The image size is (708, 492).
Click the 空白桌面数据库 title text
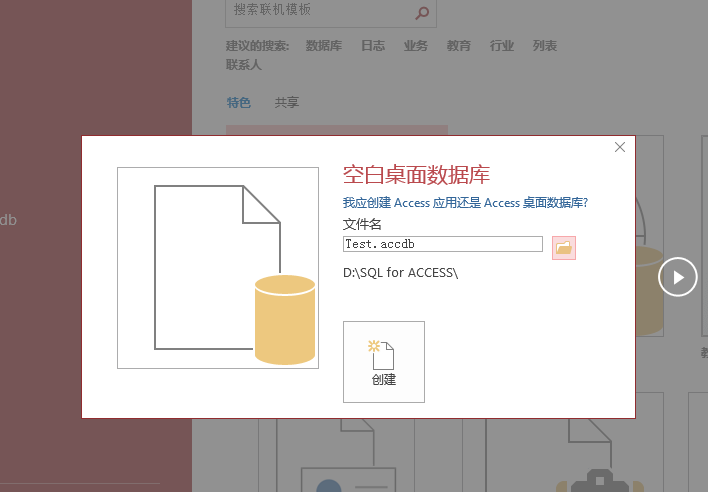point(416,175)
